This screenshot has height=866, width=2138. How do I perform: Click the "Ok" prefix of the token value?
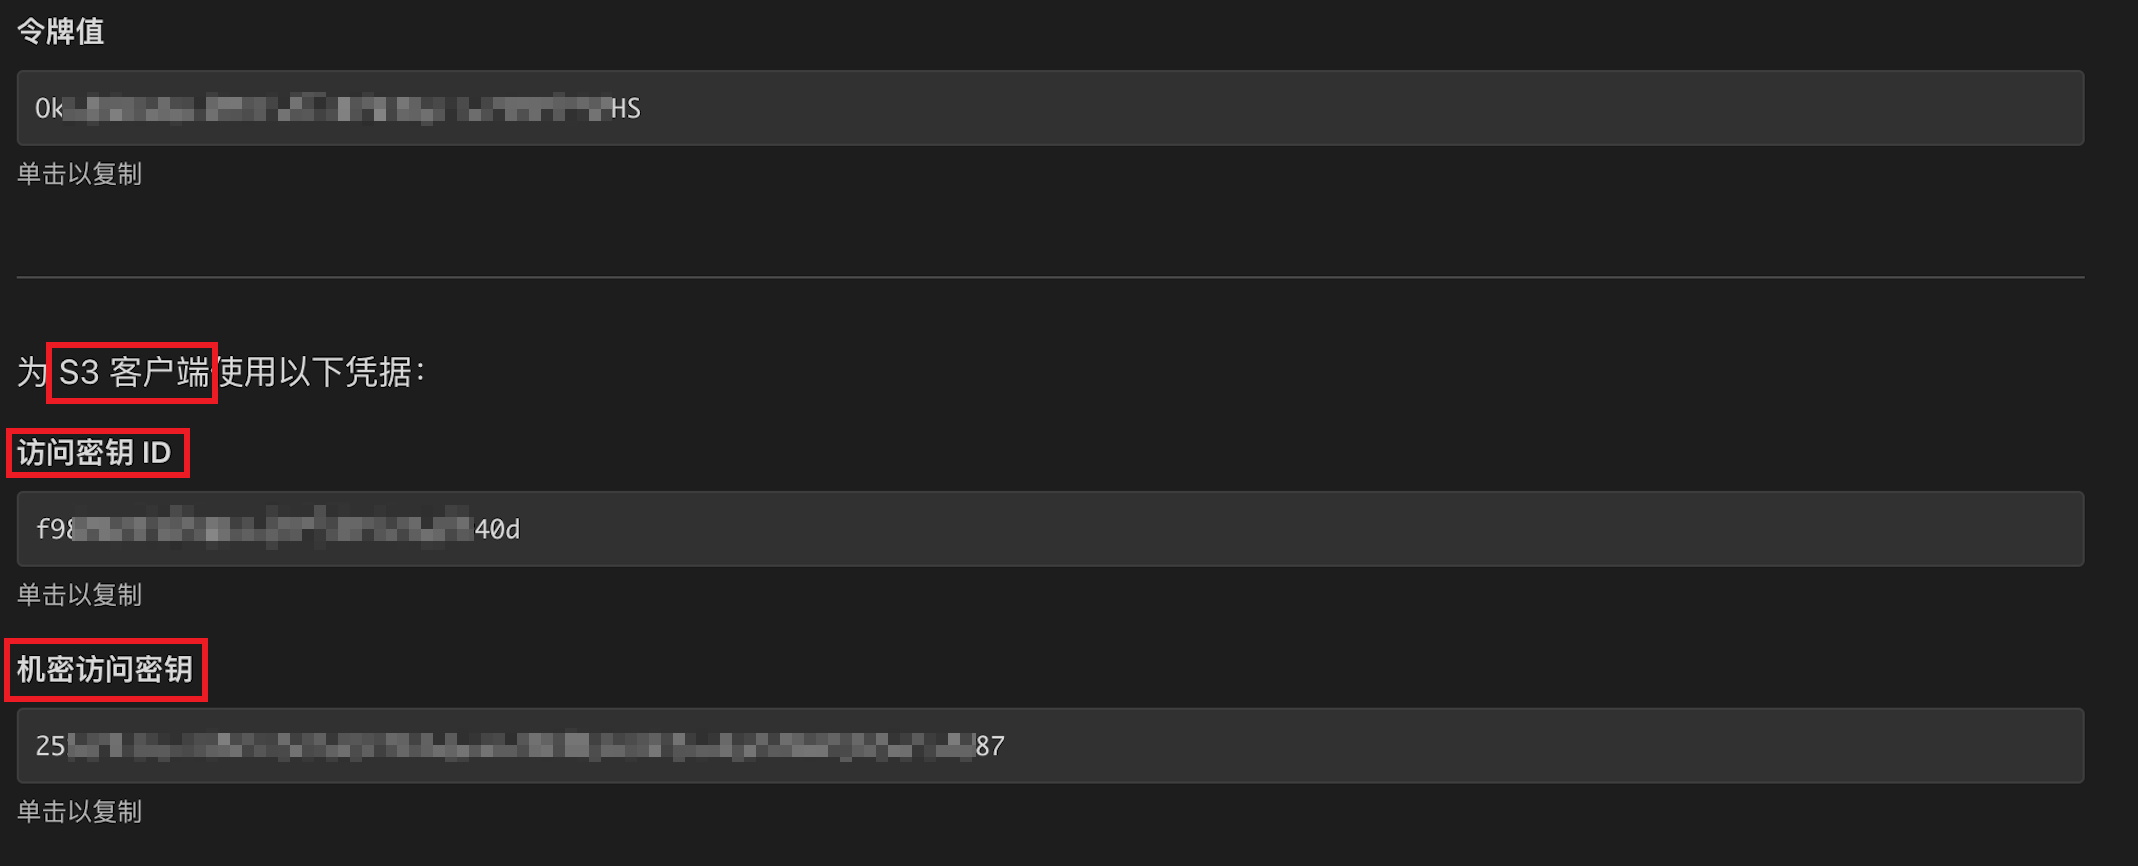click(48, 108)
